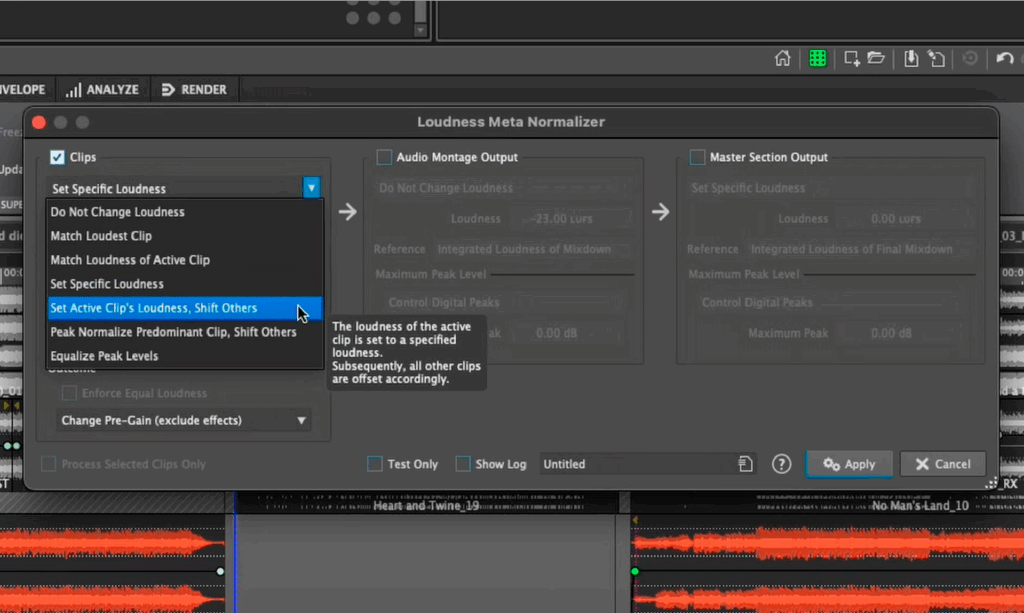This screenshot has height=613, width=1024.
Task: Uncheck the Clips checkbox
Action: coord(58,157)
